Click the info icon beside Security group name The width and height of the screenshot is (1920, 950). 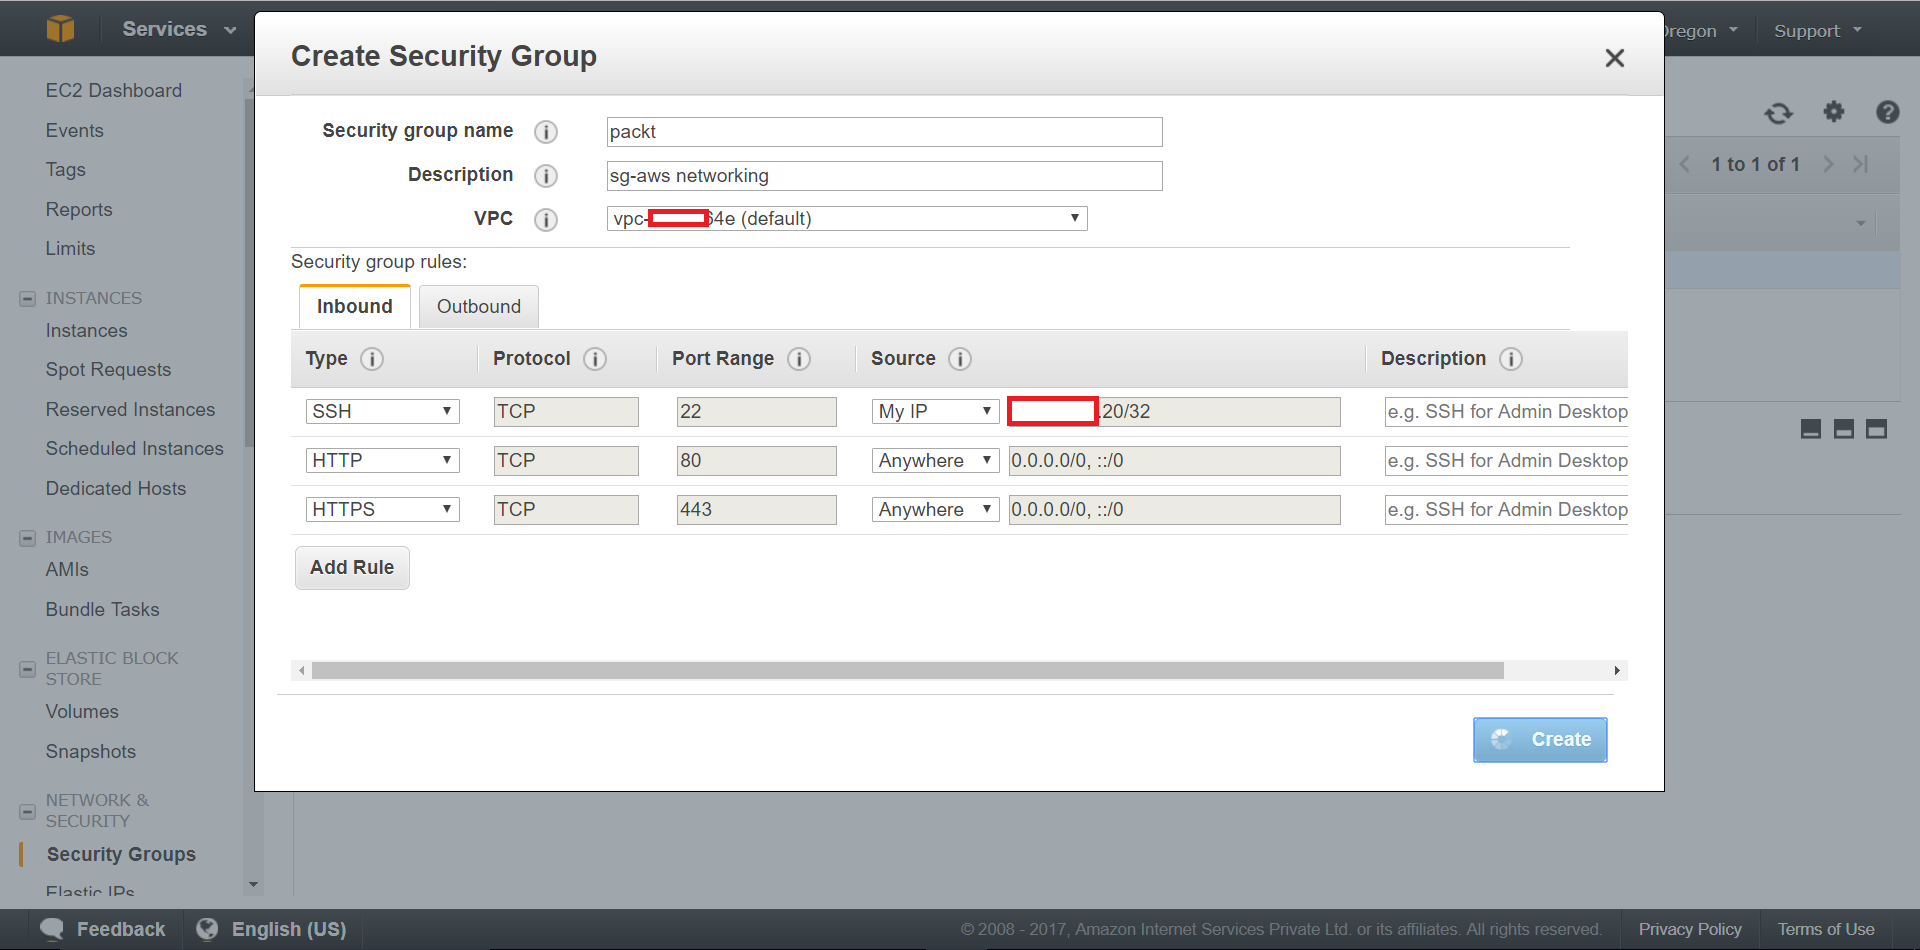click(x=545, y=131)
